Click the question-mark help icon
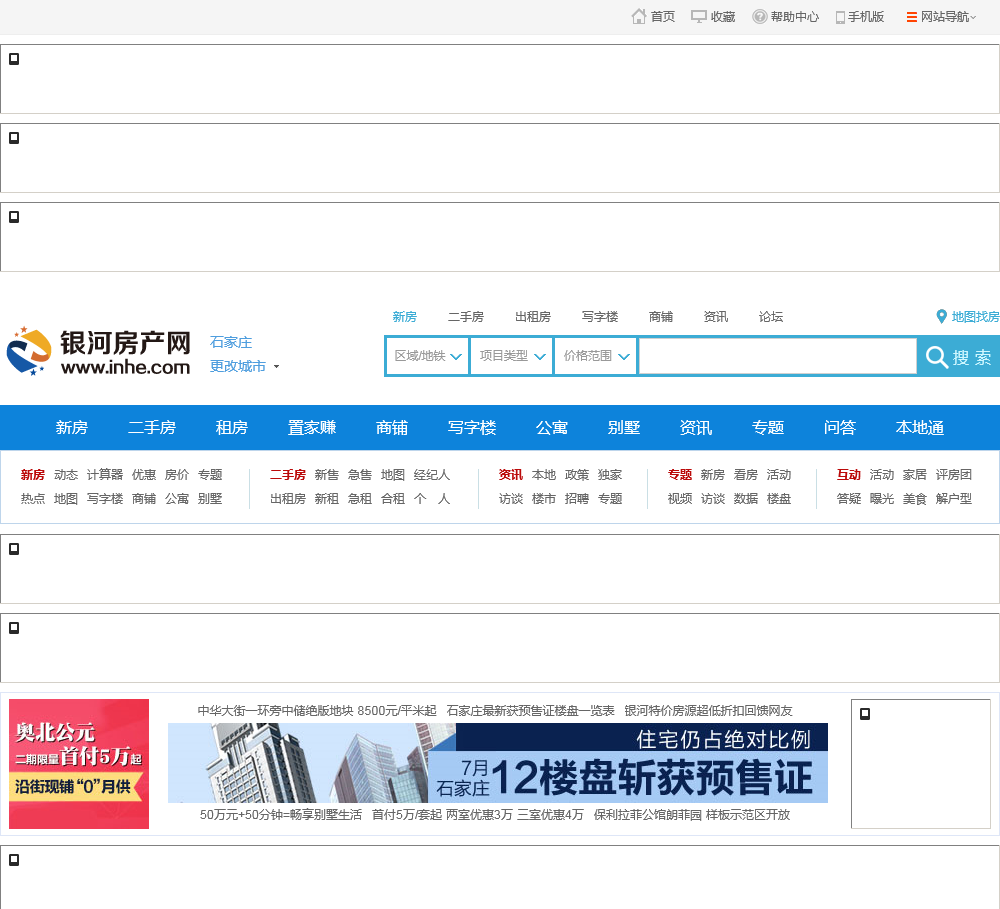 760,17
